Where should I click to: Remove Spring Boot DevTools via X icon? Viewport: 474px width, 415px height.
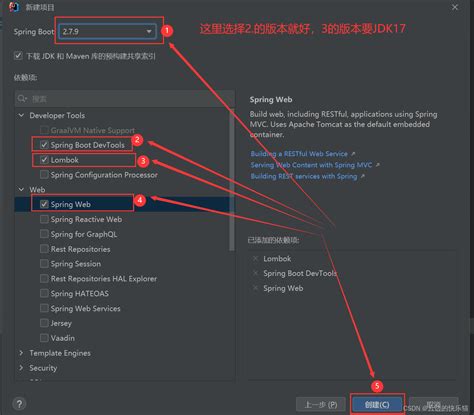256,273
